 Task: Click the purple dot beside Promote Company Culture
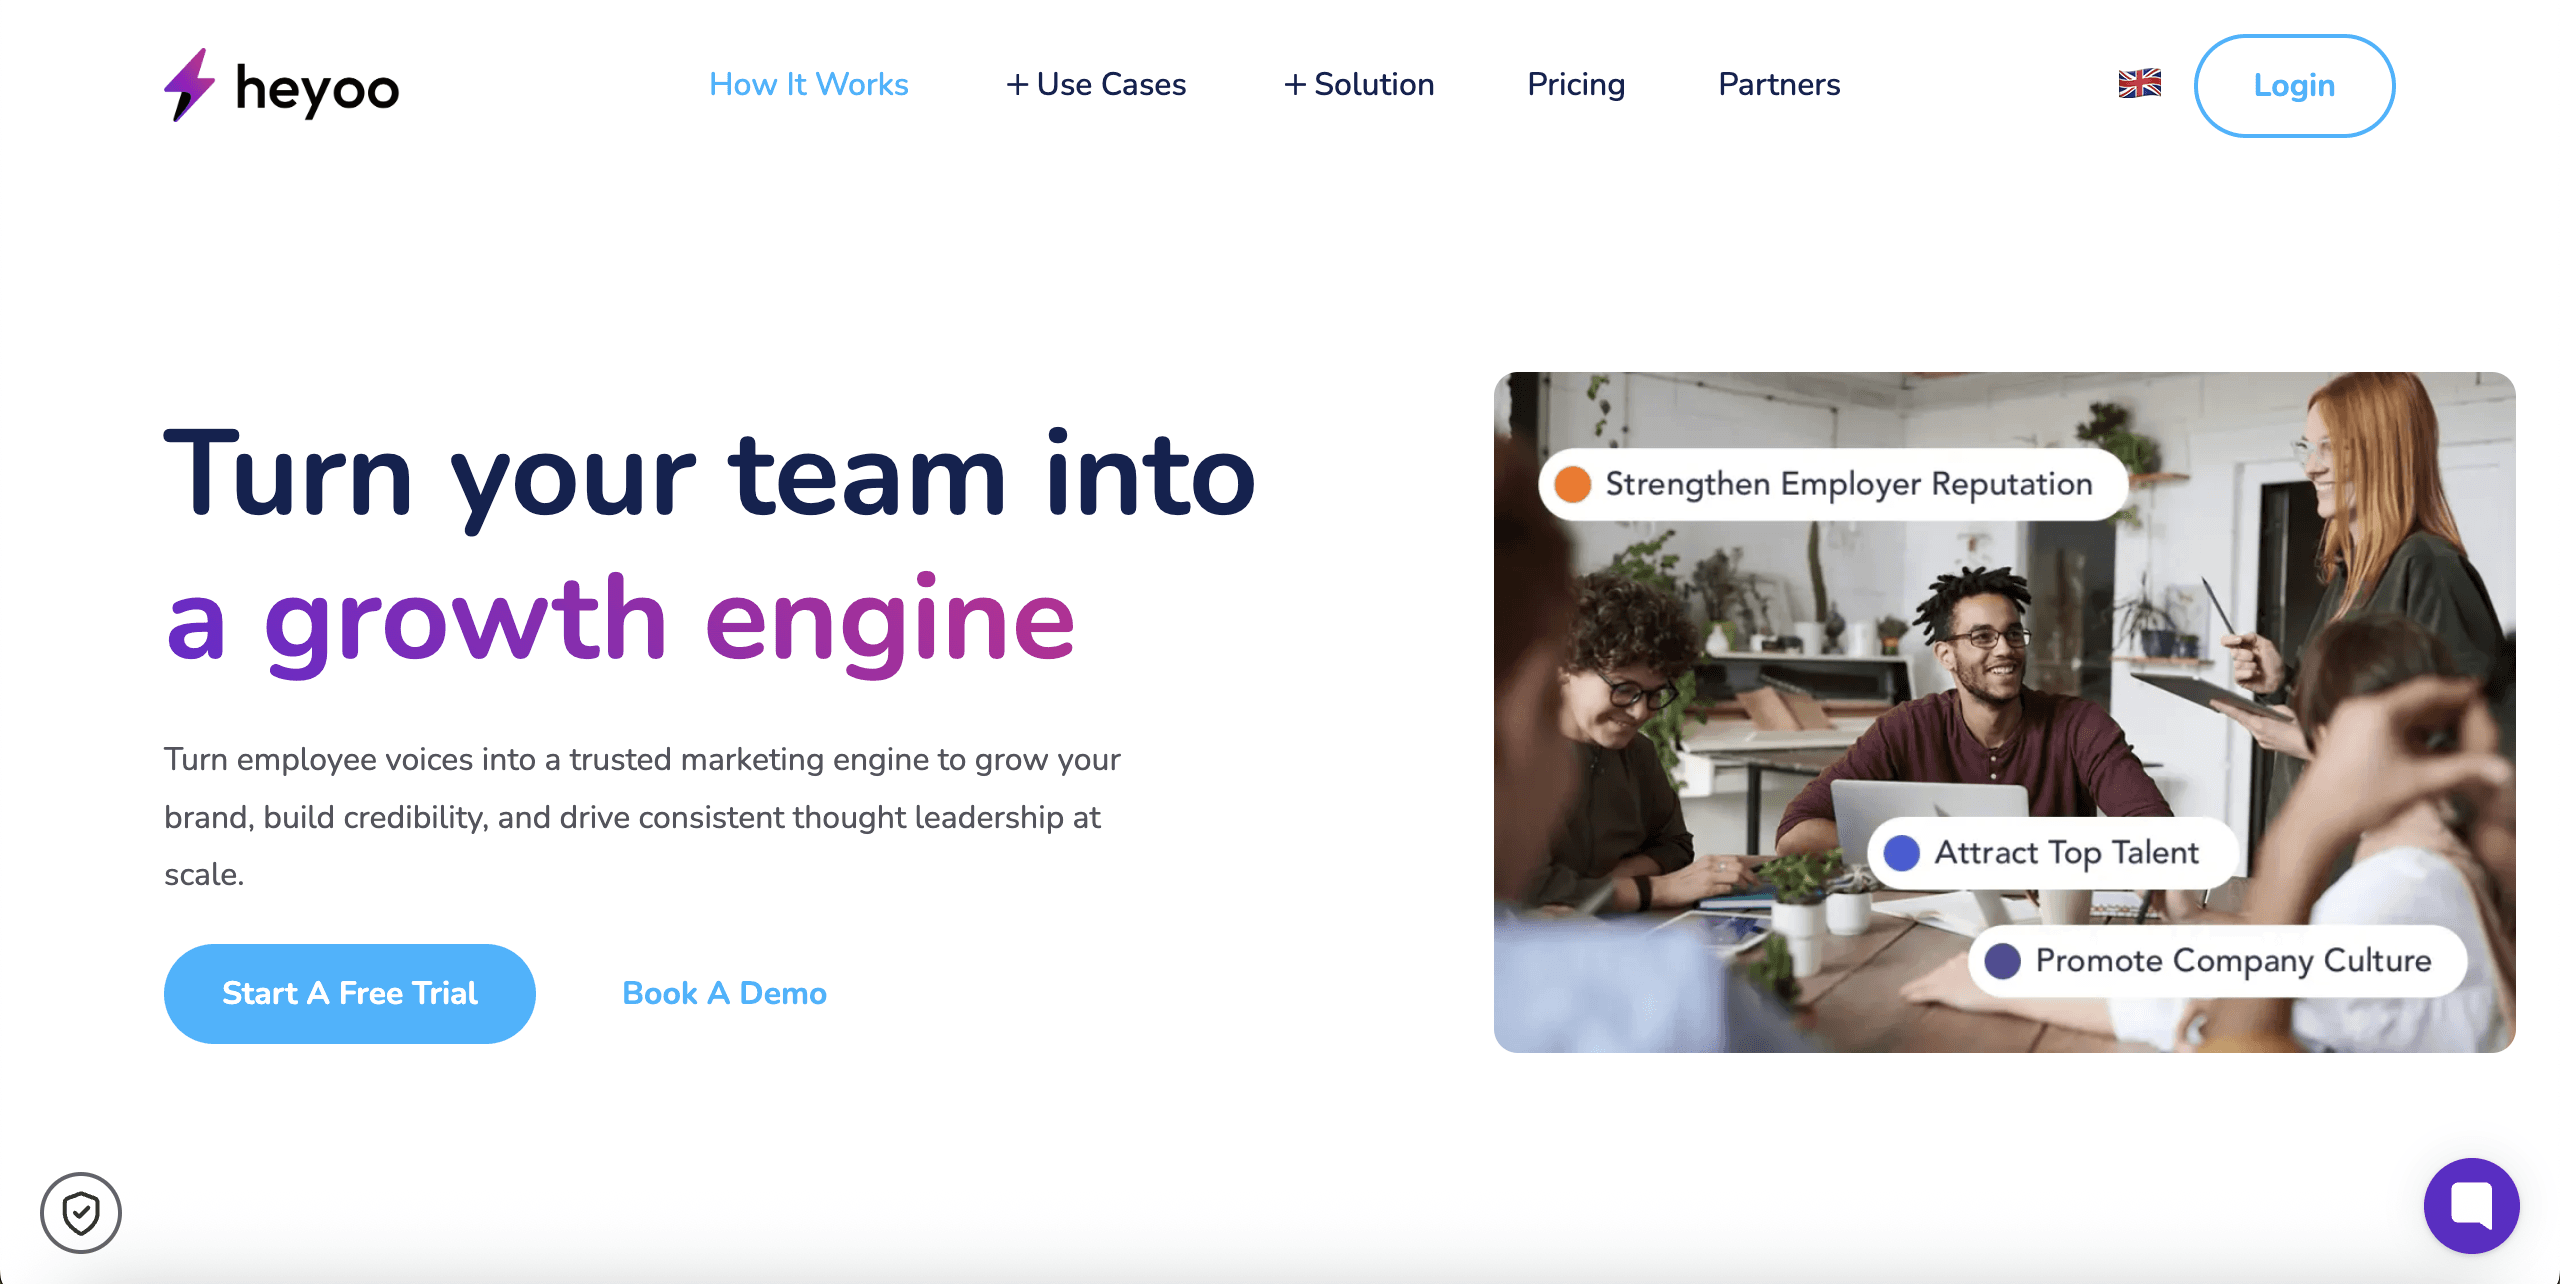[x=2002, y=961]
